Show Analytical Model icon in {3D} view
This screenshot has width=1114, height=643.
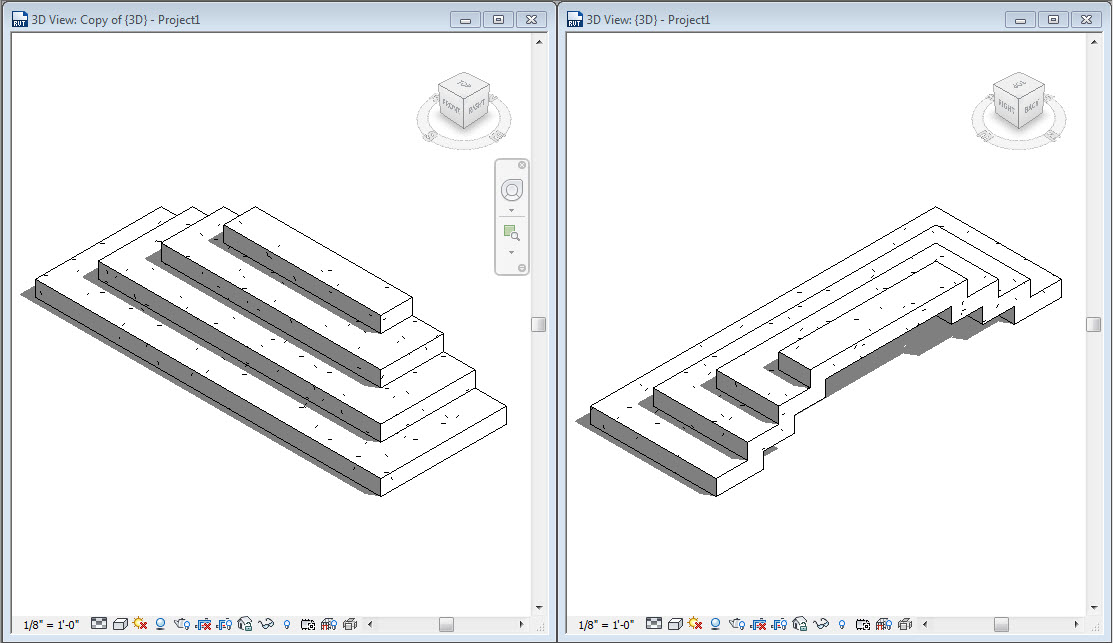pos(883,625)
